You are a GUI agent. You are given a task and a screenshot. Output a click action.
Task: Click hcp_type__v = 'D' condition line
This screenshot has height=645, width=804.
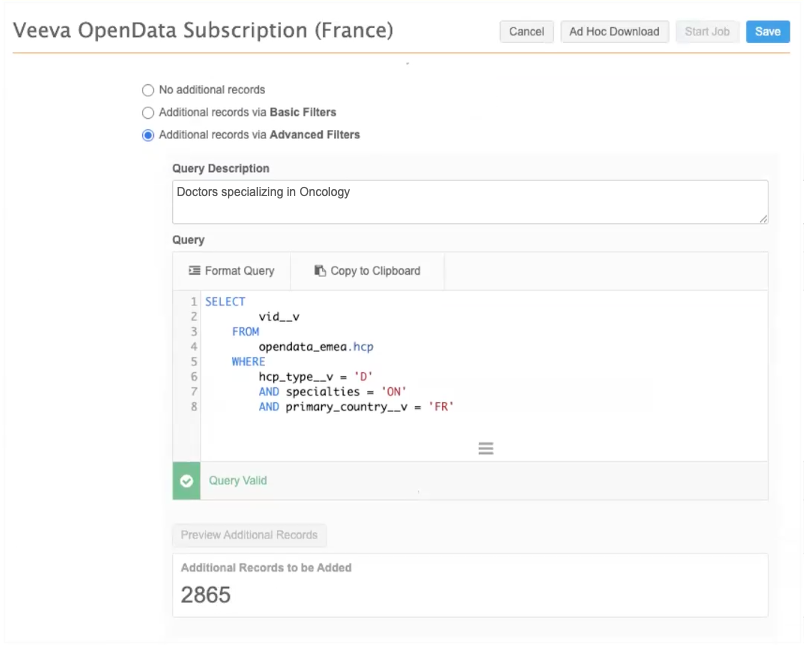[x=315, y=377]
